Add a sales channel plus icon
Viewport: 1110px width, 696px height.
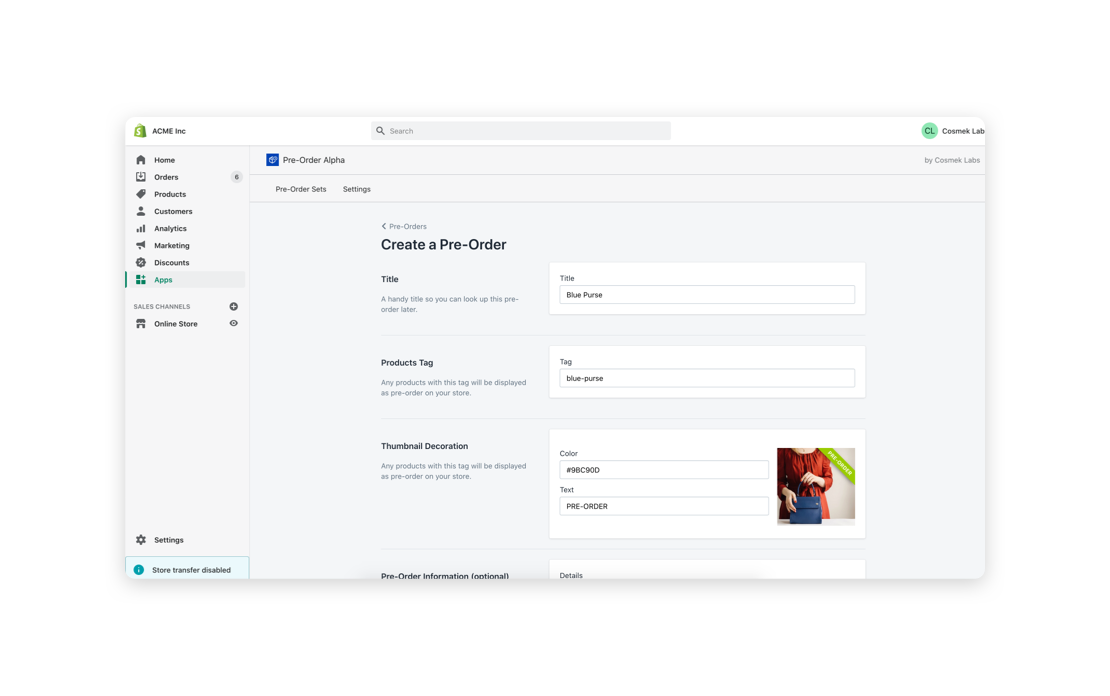(234, 307)
